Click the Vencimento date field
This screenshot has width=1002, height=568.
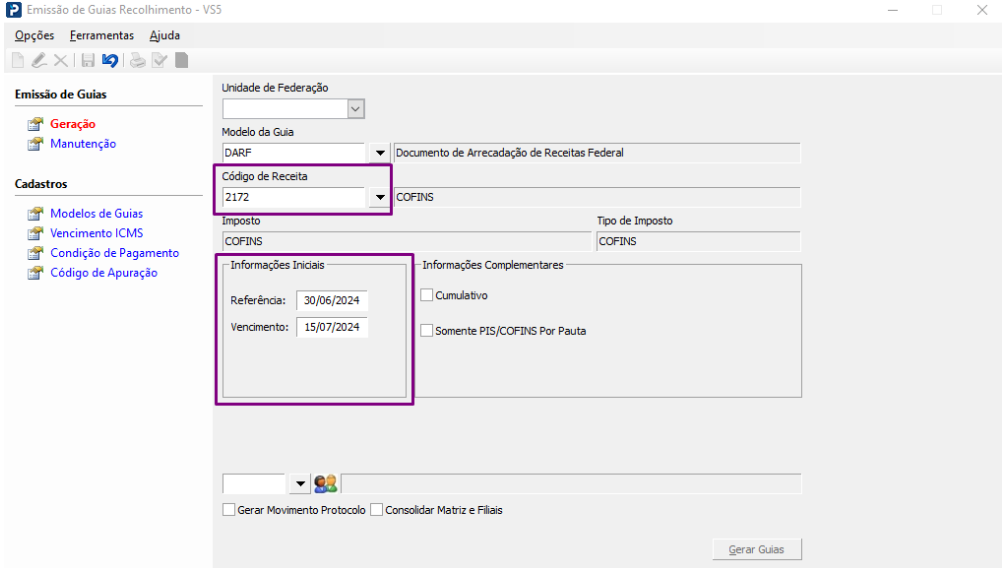(332, 327)
